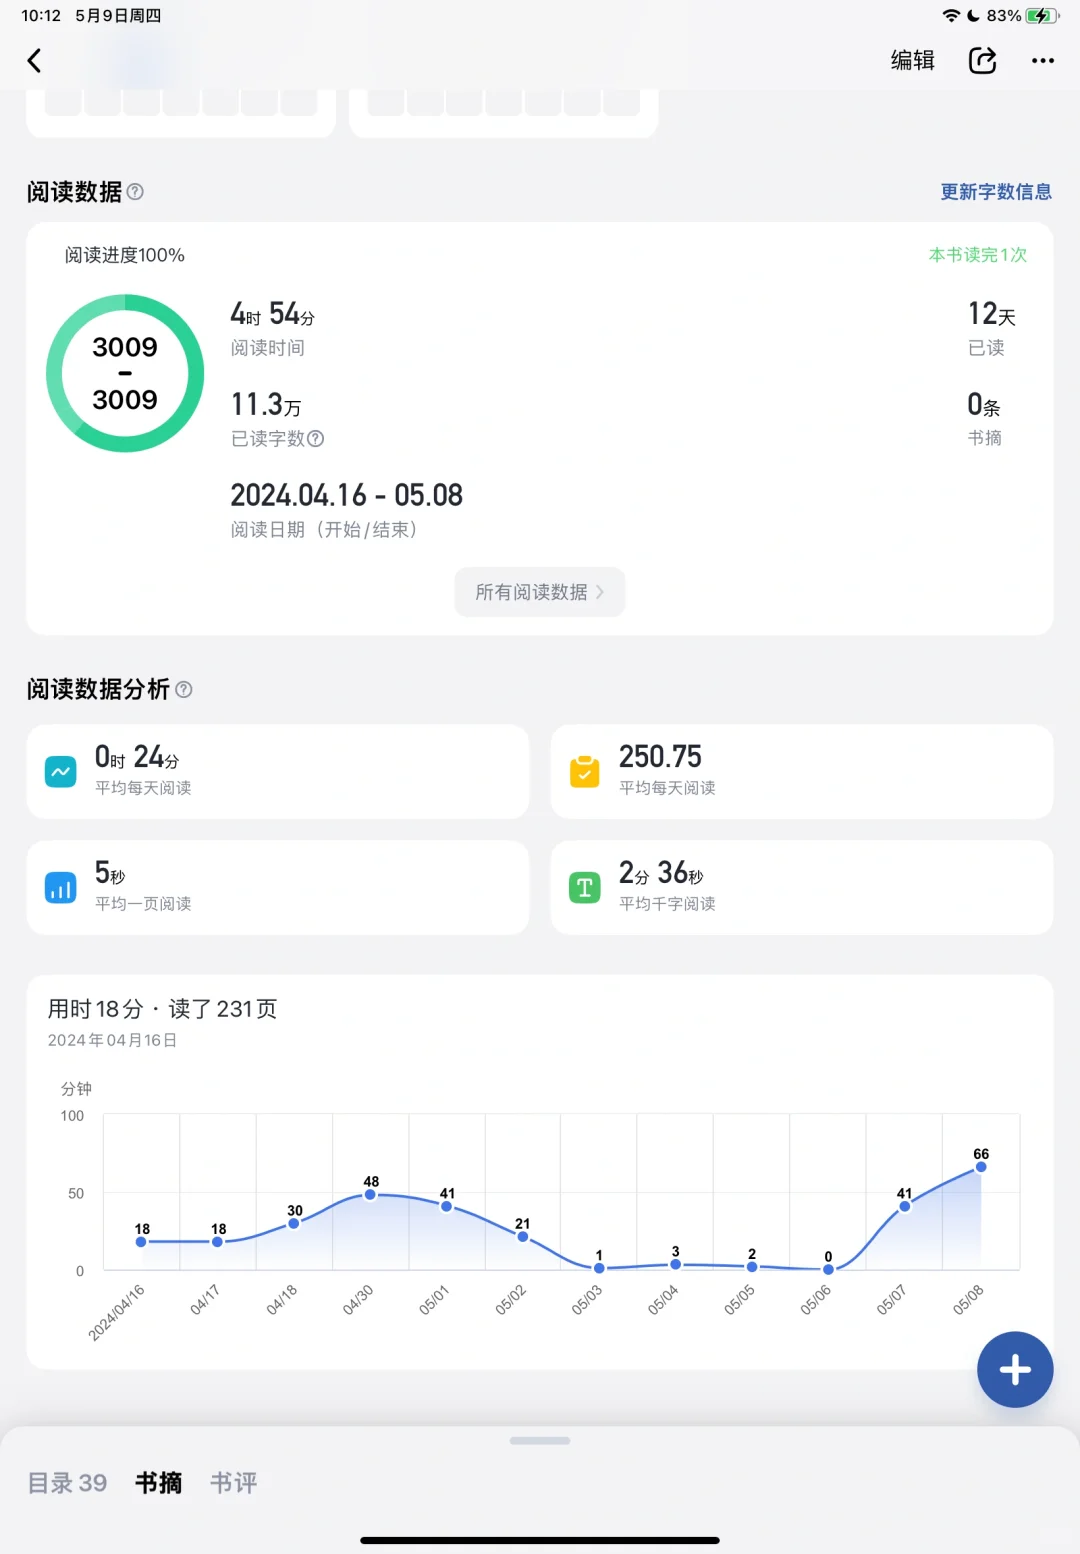This screenshot has height=1554, width=1080.
Task: Open the 0时24分 平均每天阅读 card
Action: pyautogui.click(x=278, y=772)
